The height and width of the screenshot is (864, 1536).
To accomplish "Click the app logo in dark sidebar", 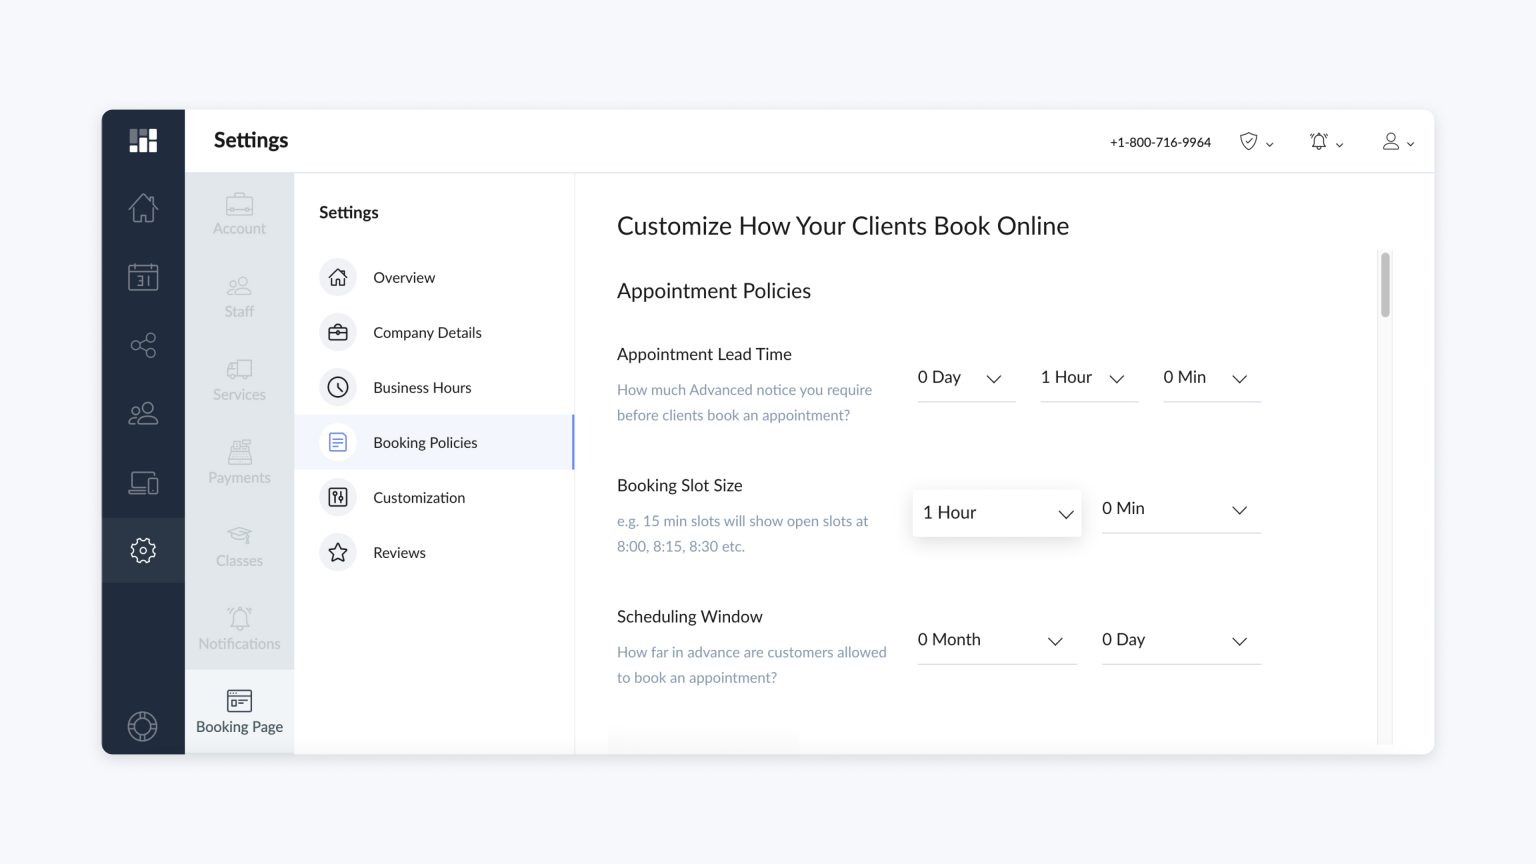I will tap(143, 140).
